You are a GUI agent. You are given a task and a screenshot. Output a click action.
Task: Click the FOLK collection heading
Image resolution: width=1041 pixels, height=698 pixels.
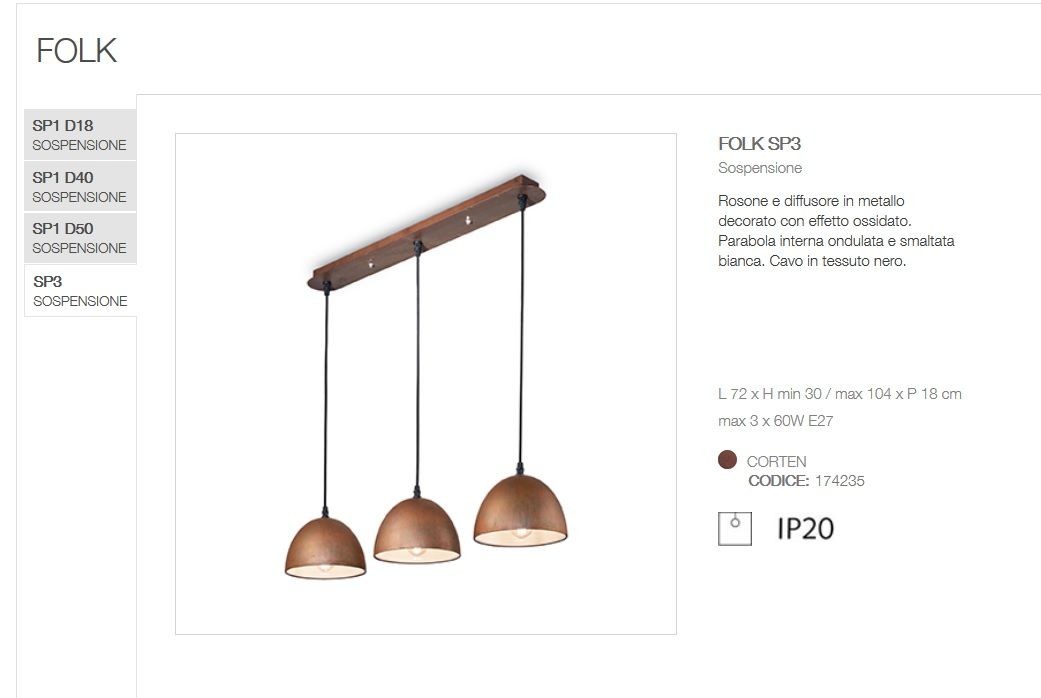tap(76, 51)
